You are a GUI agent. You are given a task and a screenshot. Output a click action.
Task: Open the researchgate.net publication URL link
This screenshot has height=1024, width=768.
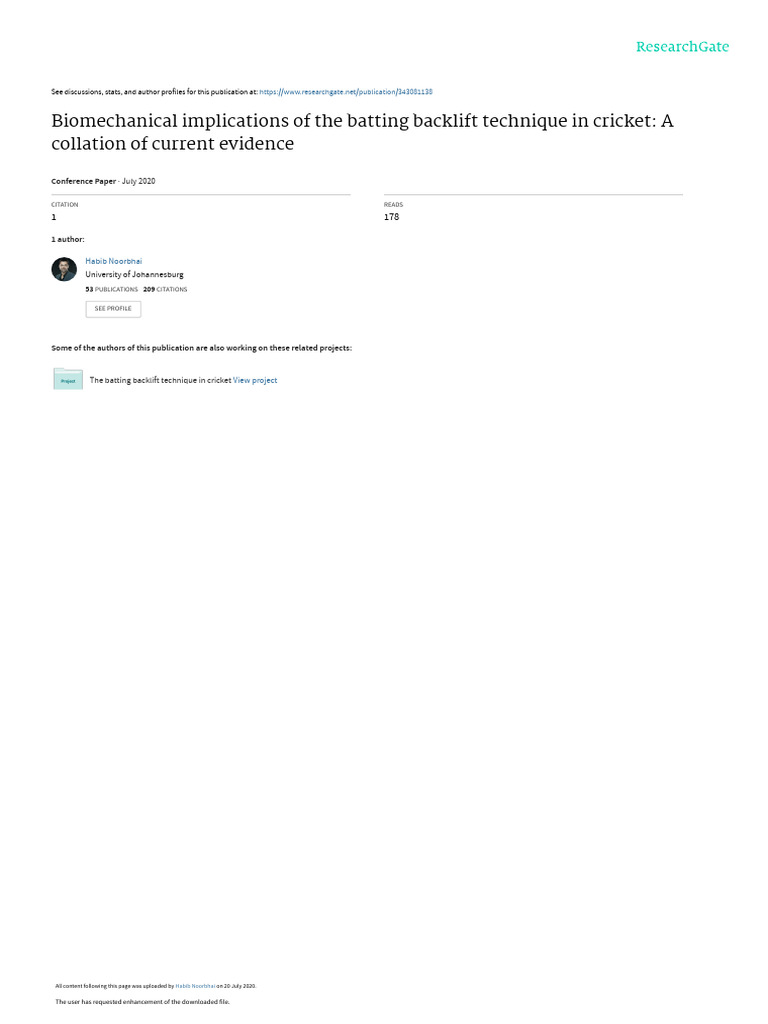[345, 92]
